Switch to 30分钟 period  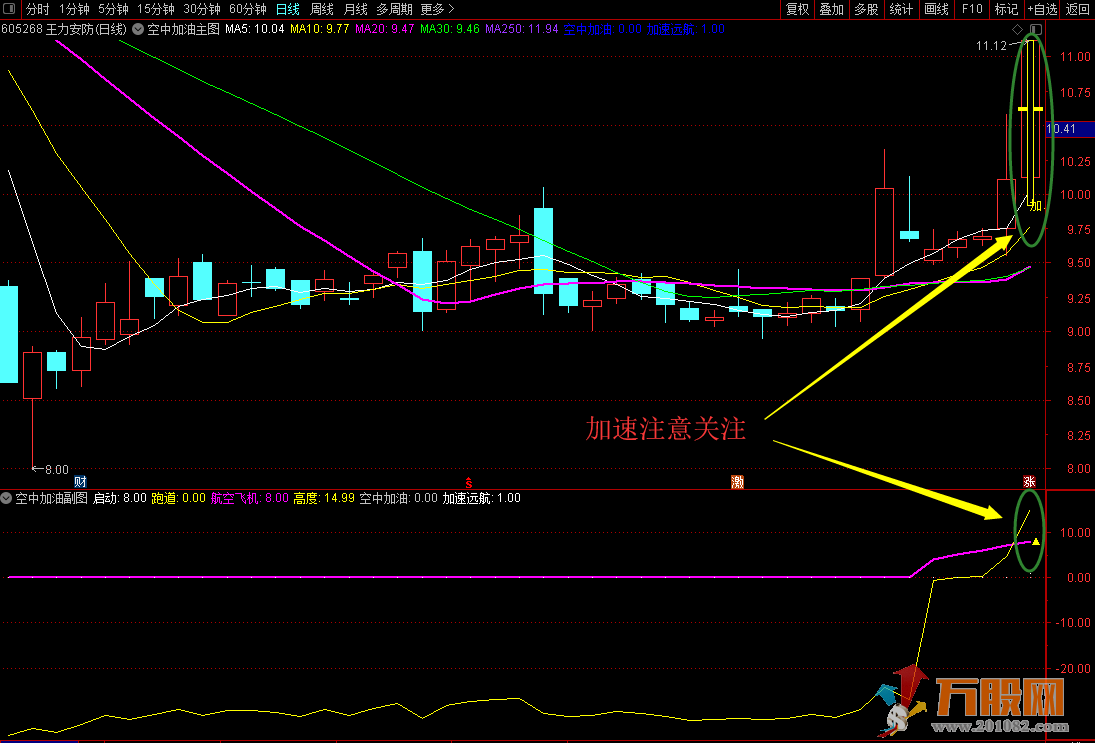(202, 9)
